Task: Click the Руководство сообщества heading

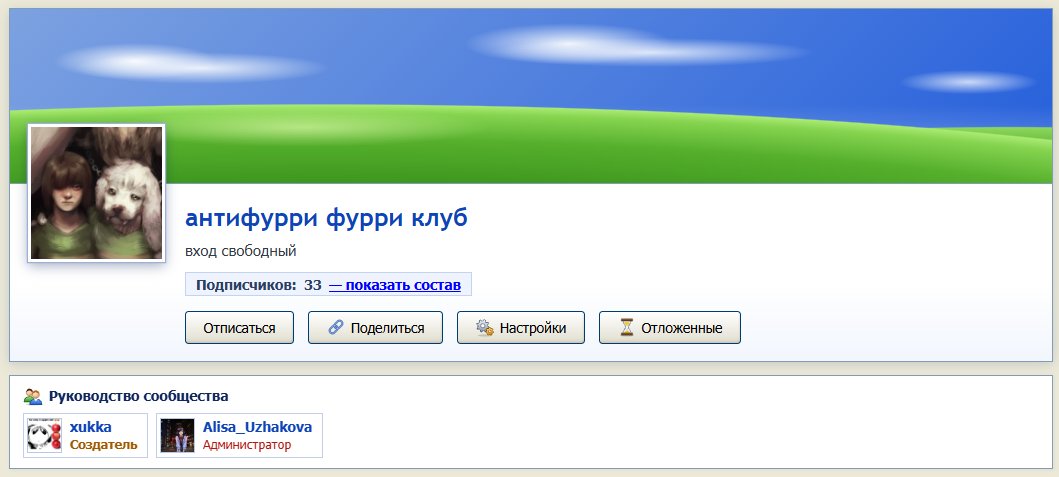Action: [x=138, y=397]
